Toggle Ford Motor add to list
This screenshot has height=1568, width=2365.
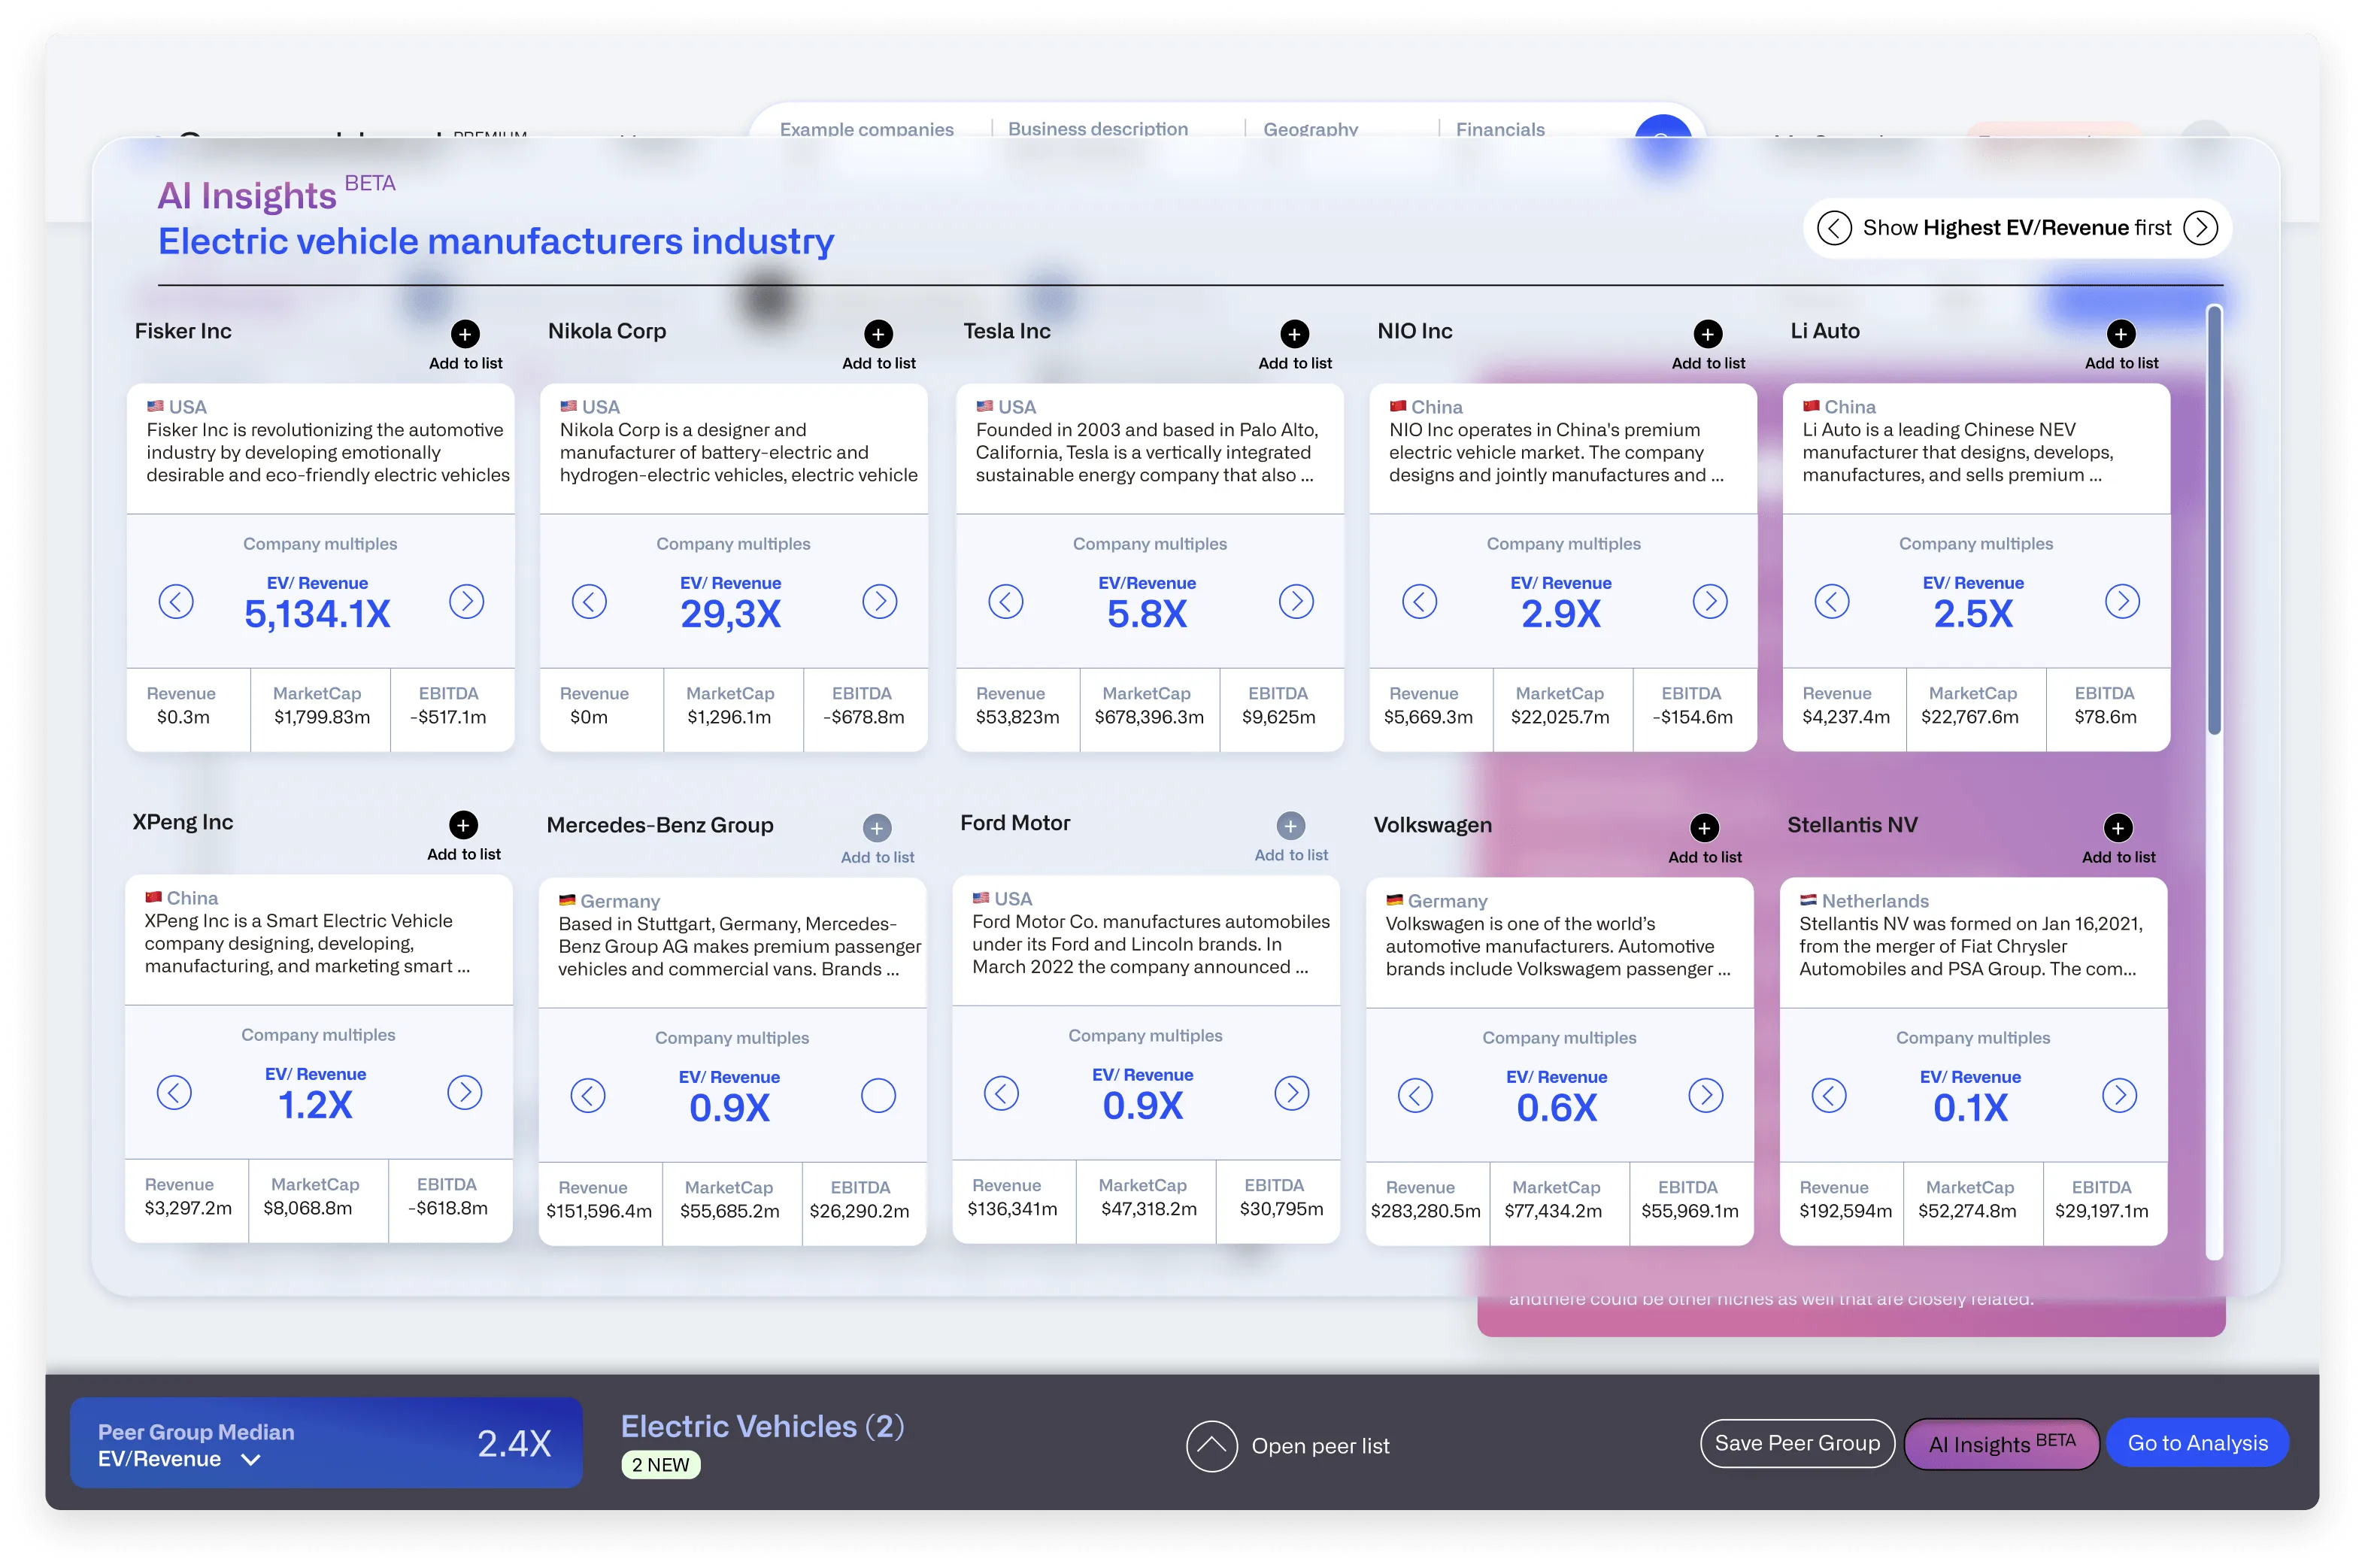[1290, 826]
